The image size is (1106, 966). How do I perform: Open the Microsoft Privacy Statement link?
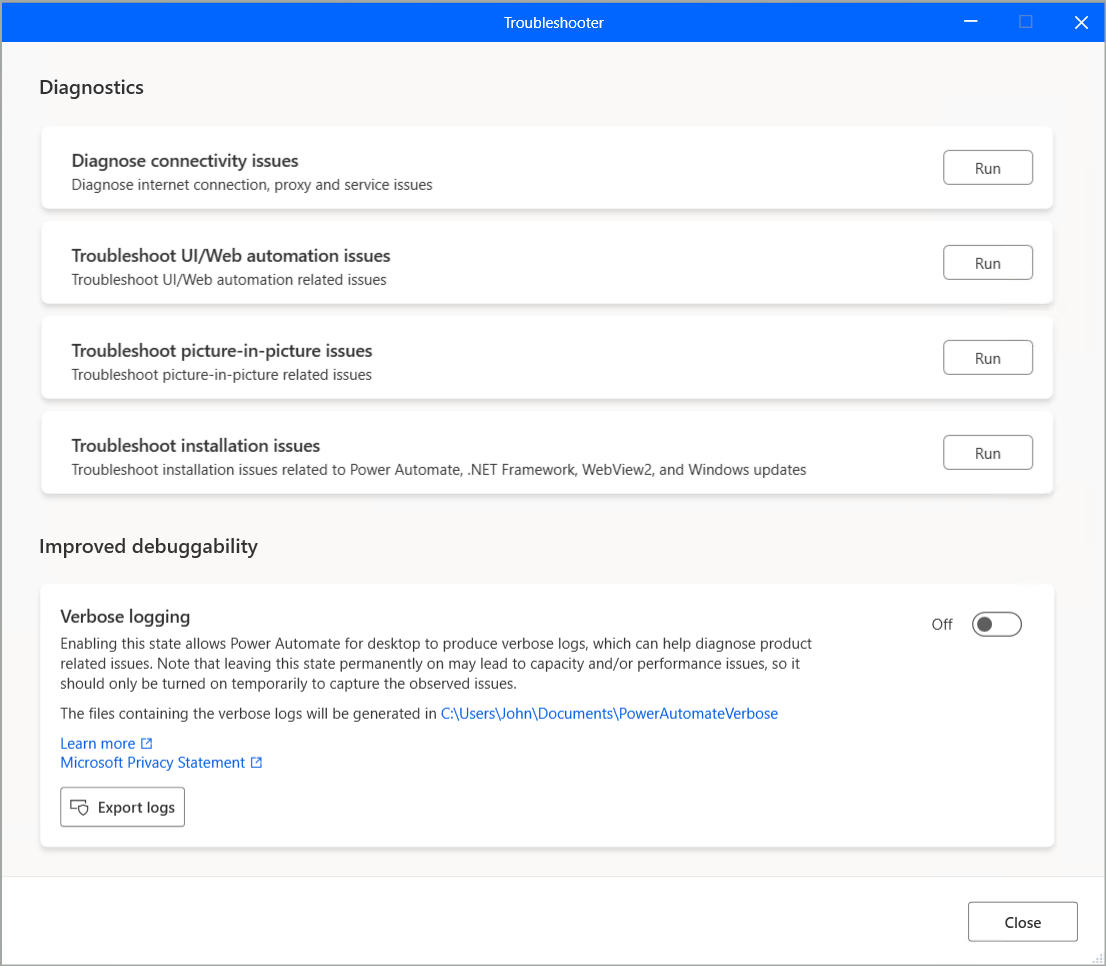coord(152,762)
